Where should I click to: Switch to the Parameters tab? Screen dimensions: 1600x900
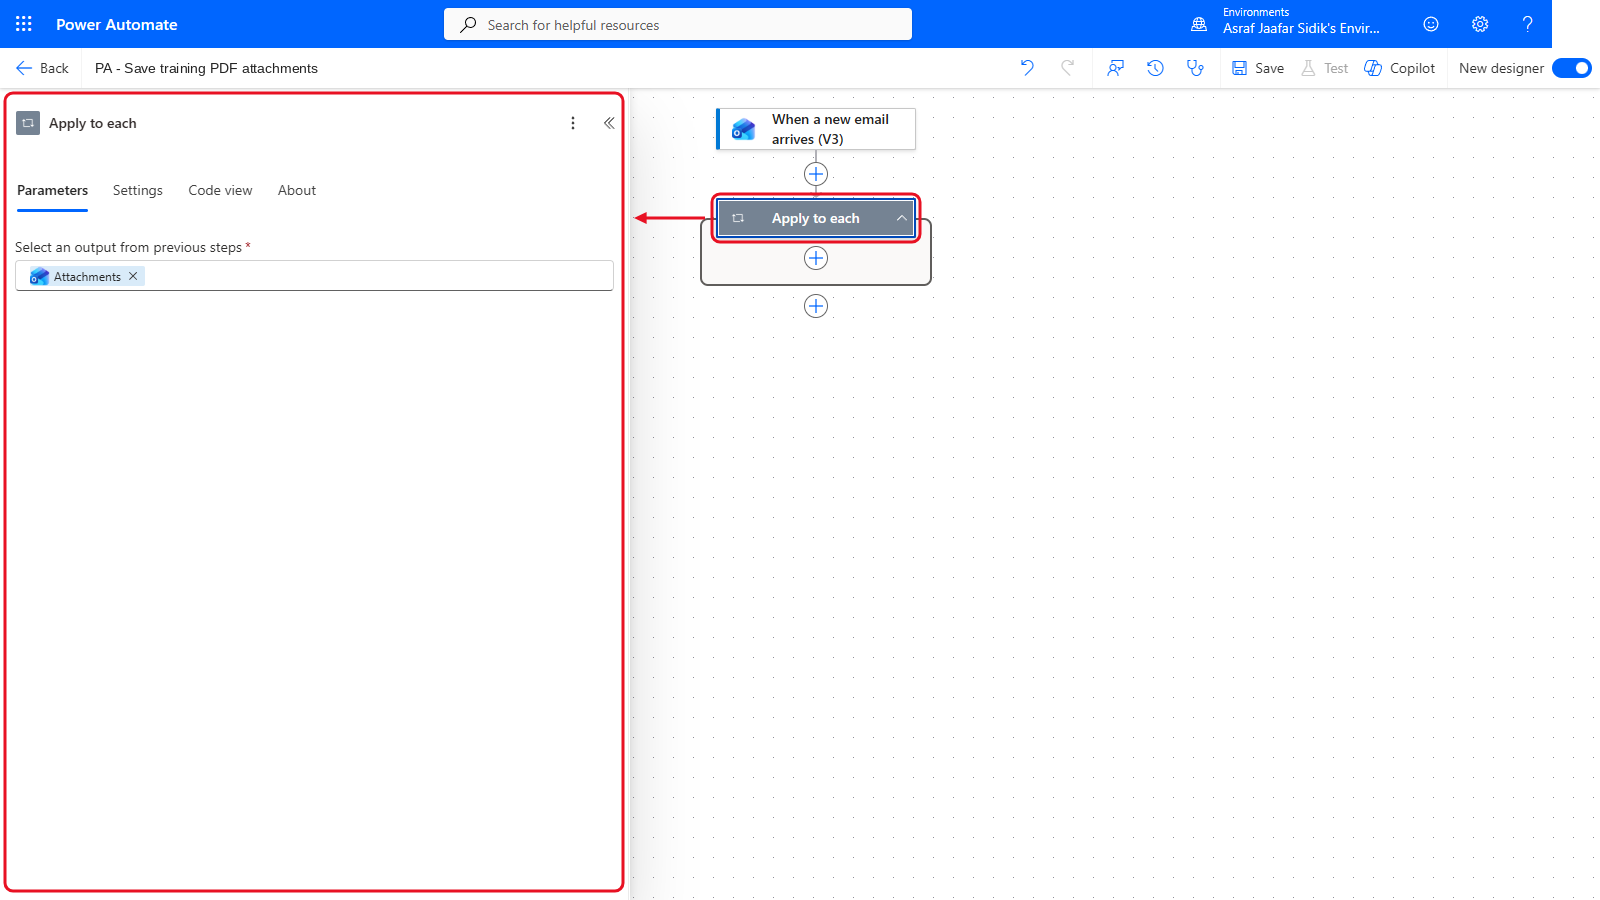52,190
